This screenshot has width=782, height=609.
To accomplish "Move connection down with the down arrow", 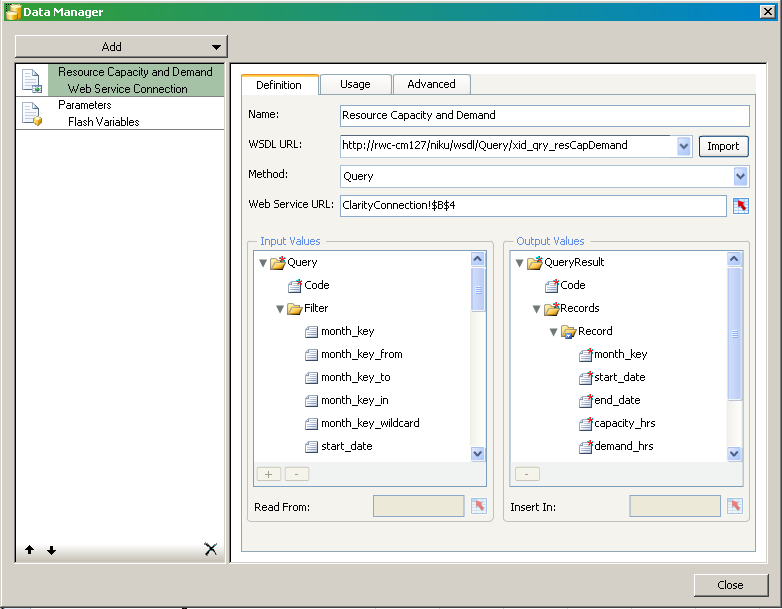I will coord(51,550).
